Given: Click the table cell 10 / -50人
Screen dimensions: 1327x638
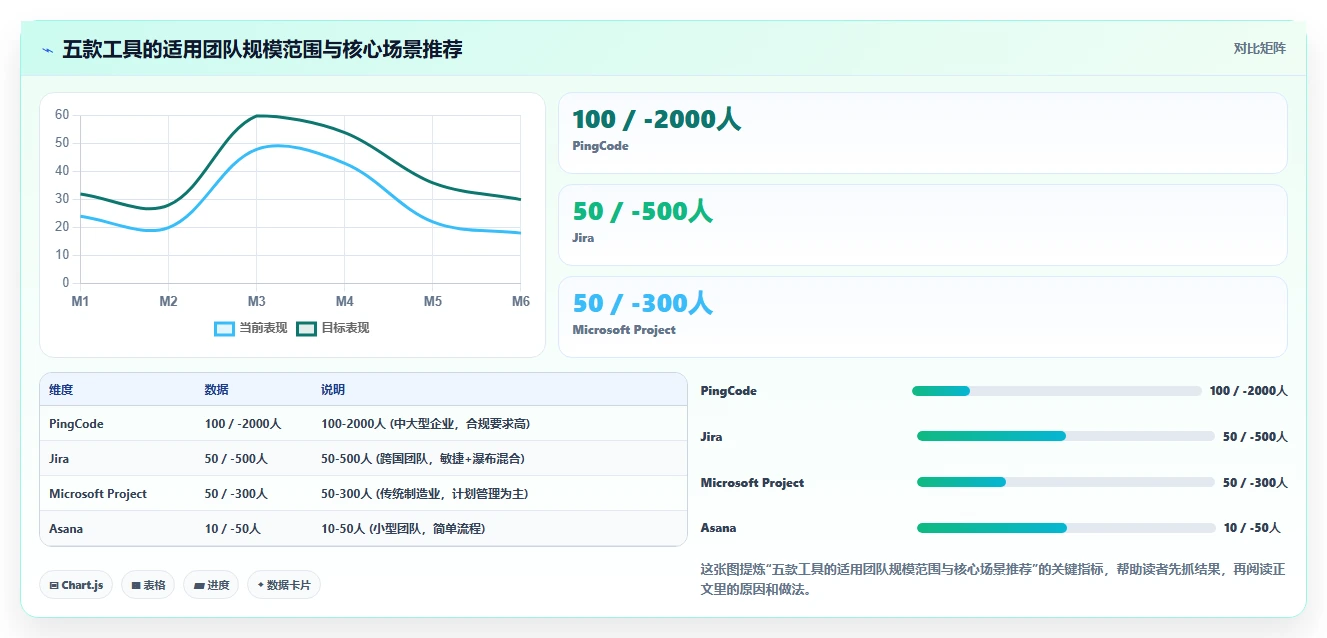Looking at the screenshot, I should (x=233, y=529).
